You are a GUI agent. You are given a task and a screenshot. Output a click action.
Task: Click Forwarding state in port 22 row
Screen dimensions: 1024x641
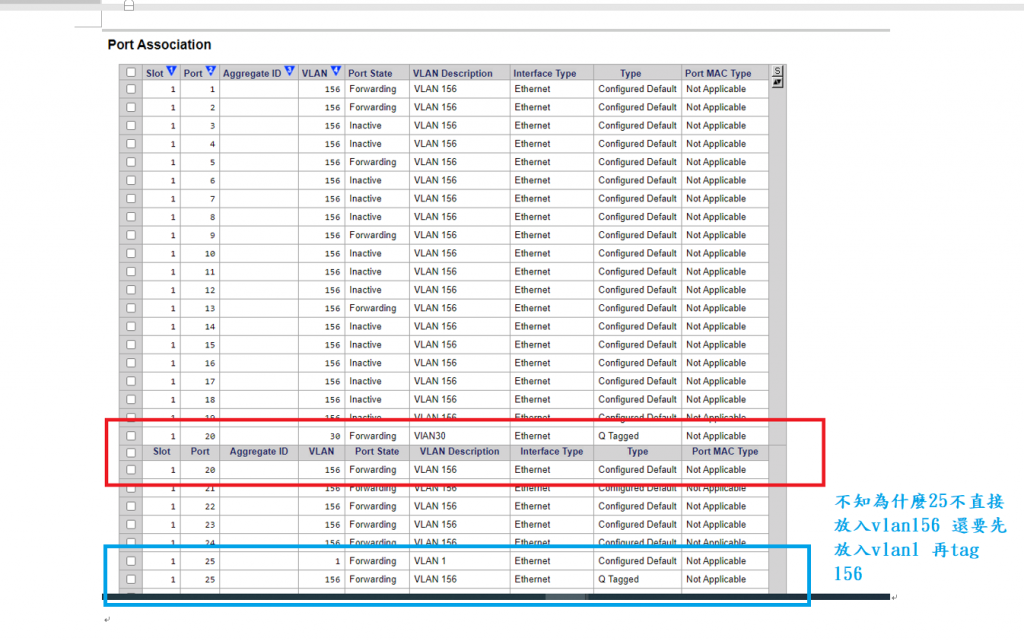click(x=372, y=507)
